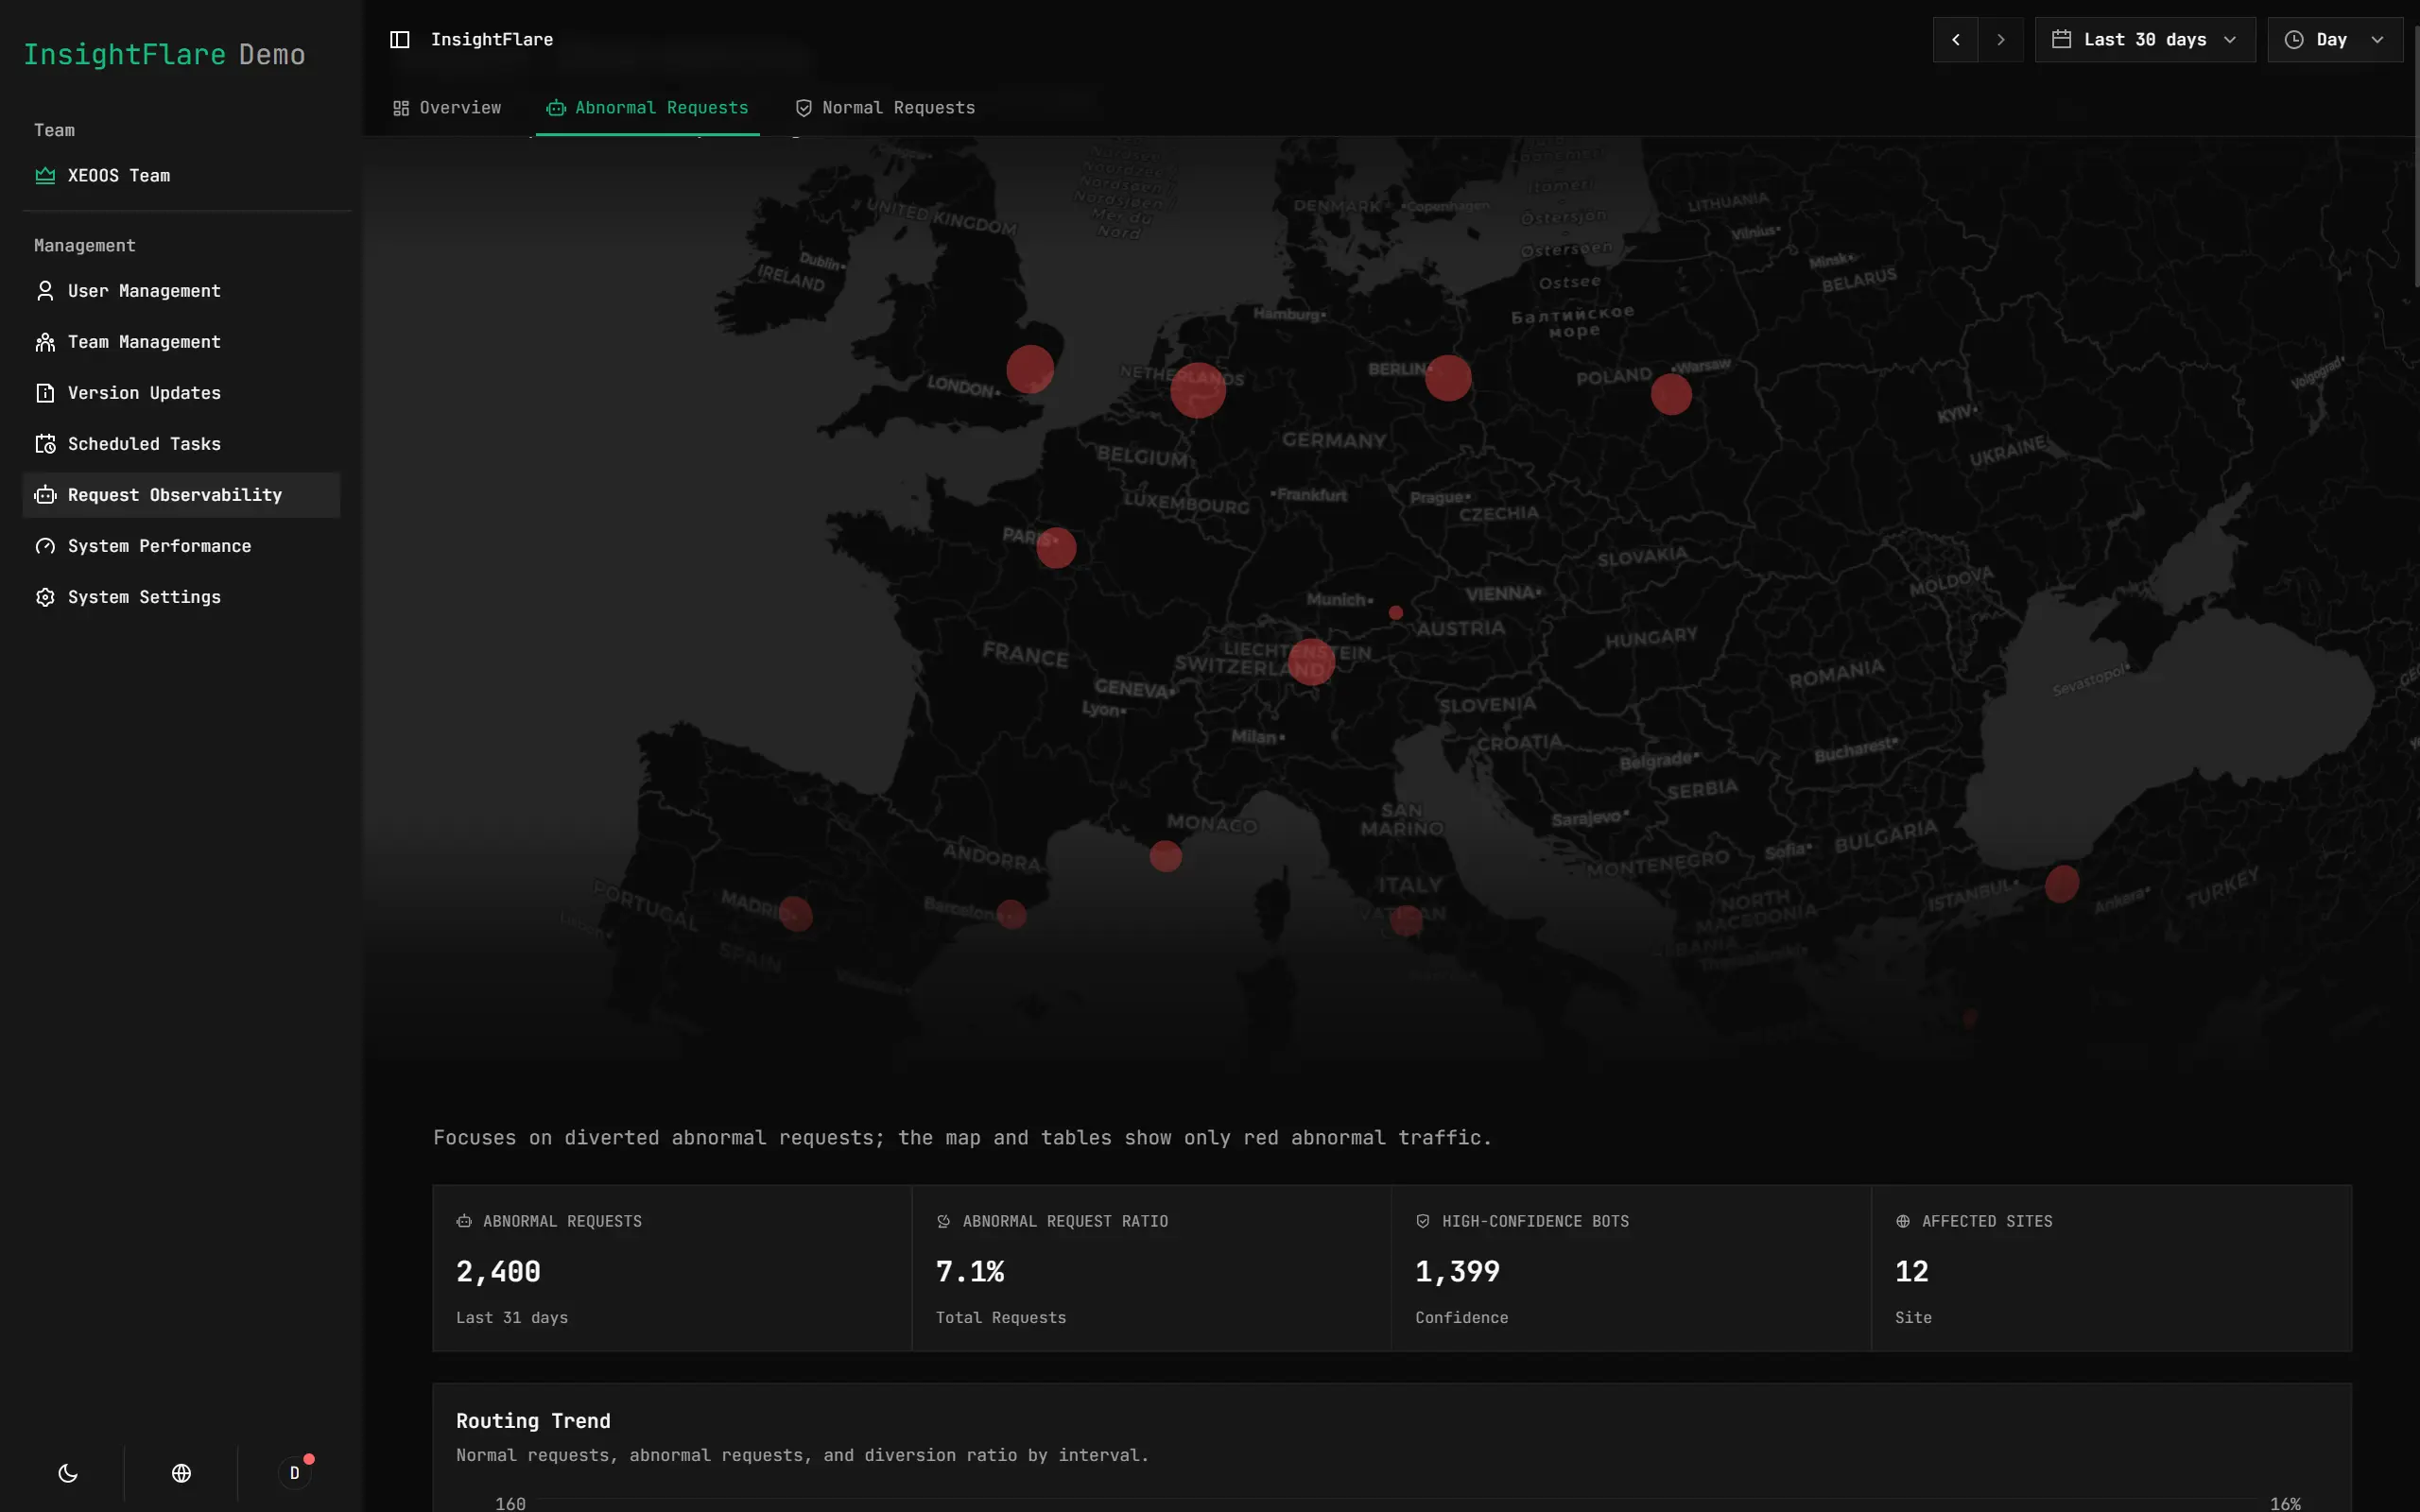
Task: Click the Affected Sites 12 value
Action: [x=1911, y=1272]
